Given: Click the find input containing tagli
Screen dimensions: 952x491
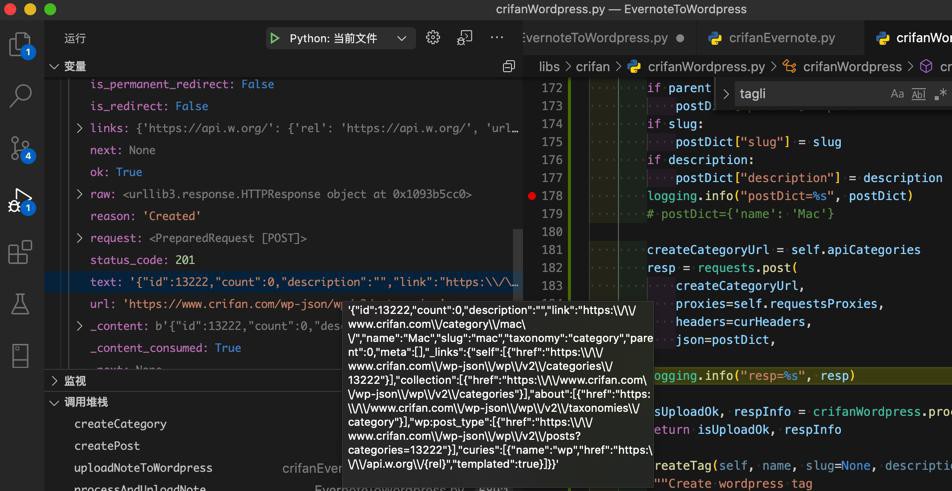Looking at the screenshot, I should (x=809, y=94).
